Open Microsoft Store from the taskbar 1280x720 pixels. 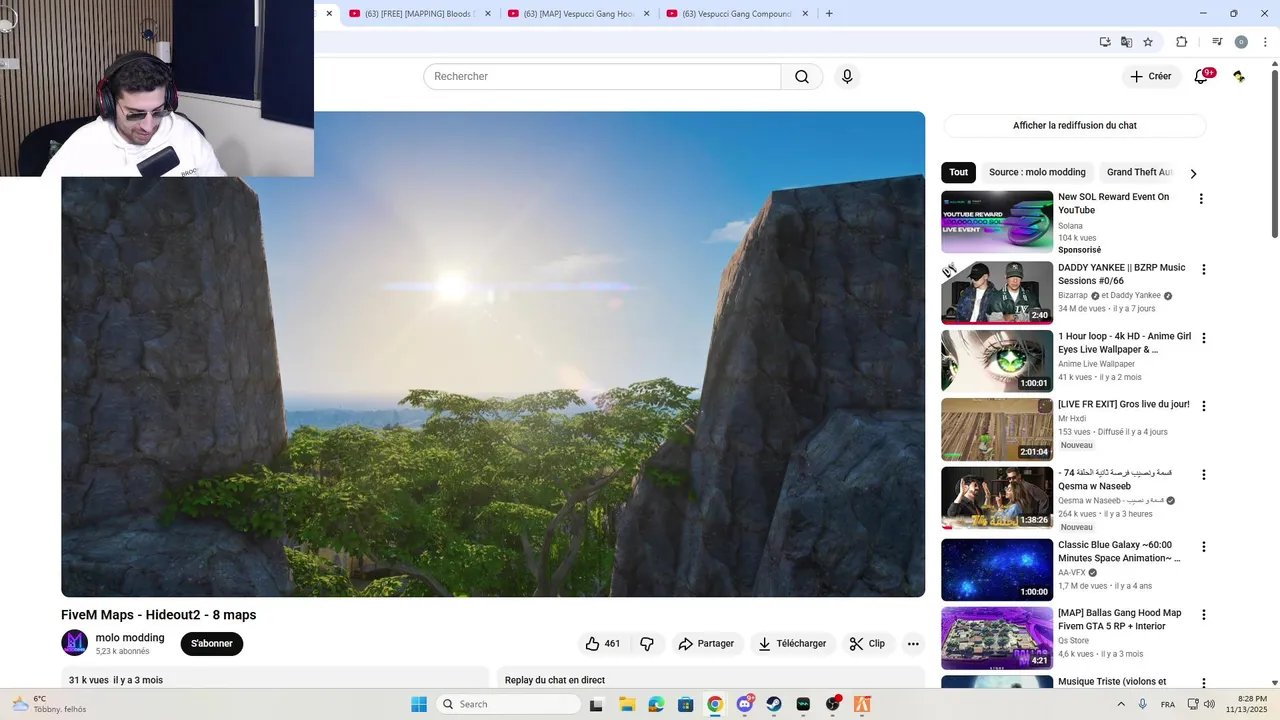[x=685, y=704]
